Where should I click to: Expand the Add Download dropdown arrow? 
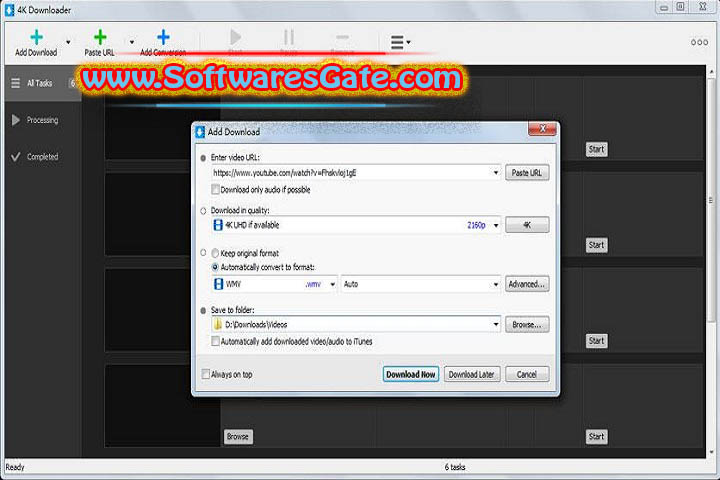click(x=68, y=42)
